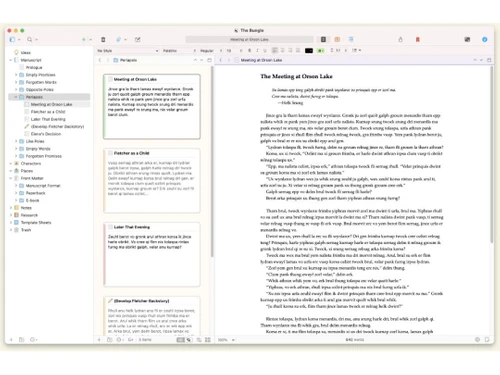This screenshot has height=375, width=500.
Task: Go back in right editor history
Action: (x=220, y=60)
